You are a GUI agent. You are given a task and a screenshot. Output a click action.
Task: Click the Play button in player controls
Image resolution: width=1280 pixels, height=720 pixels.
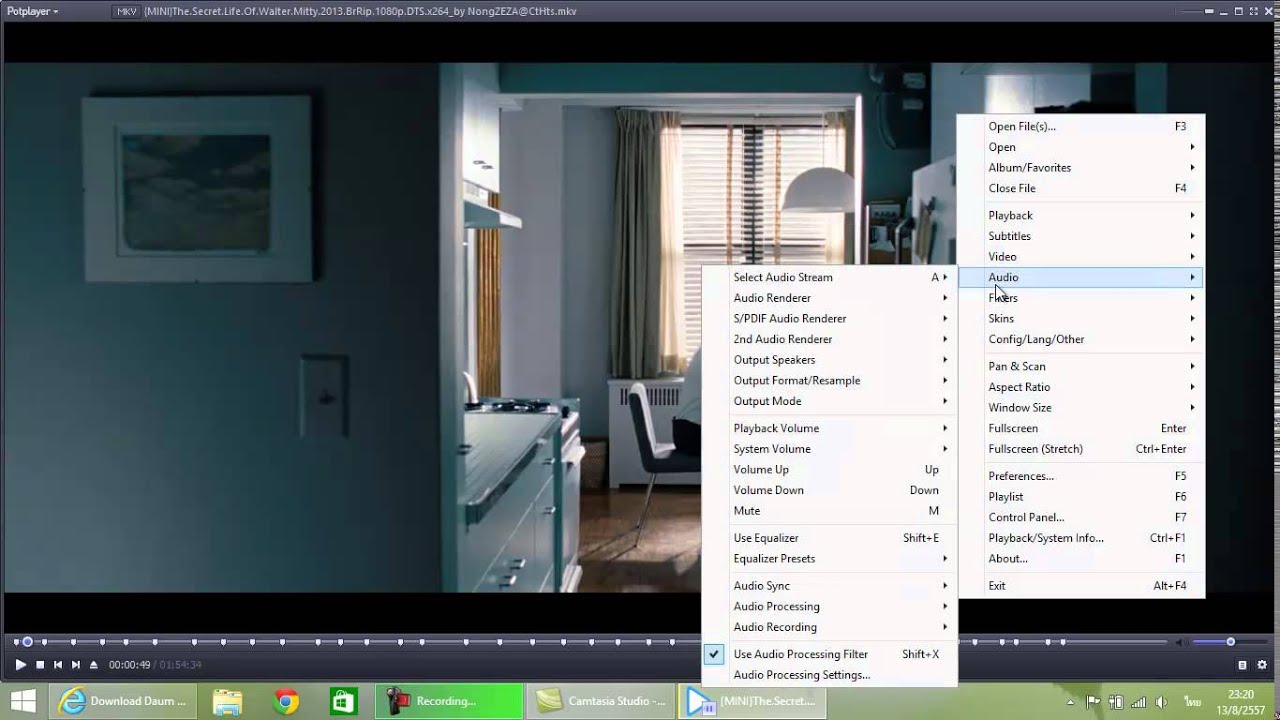[x=20, y=664]
